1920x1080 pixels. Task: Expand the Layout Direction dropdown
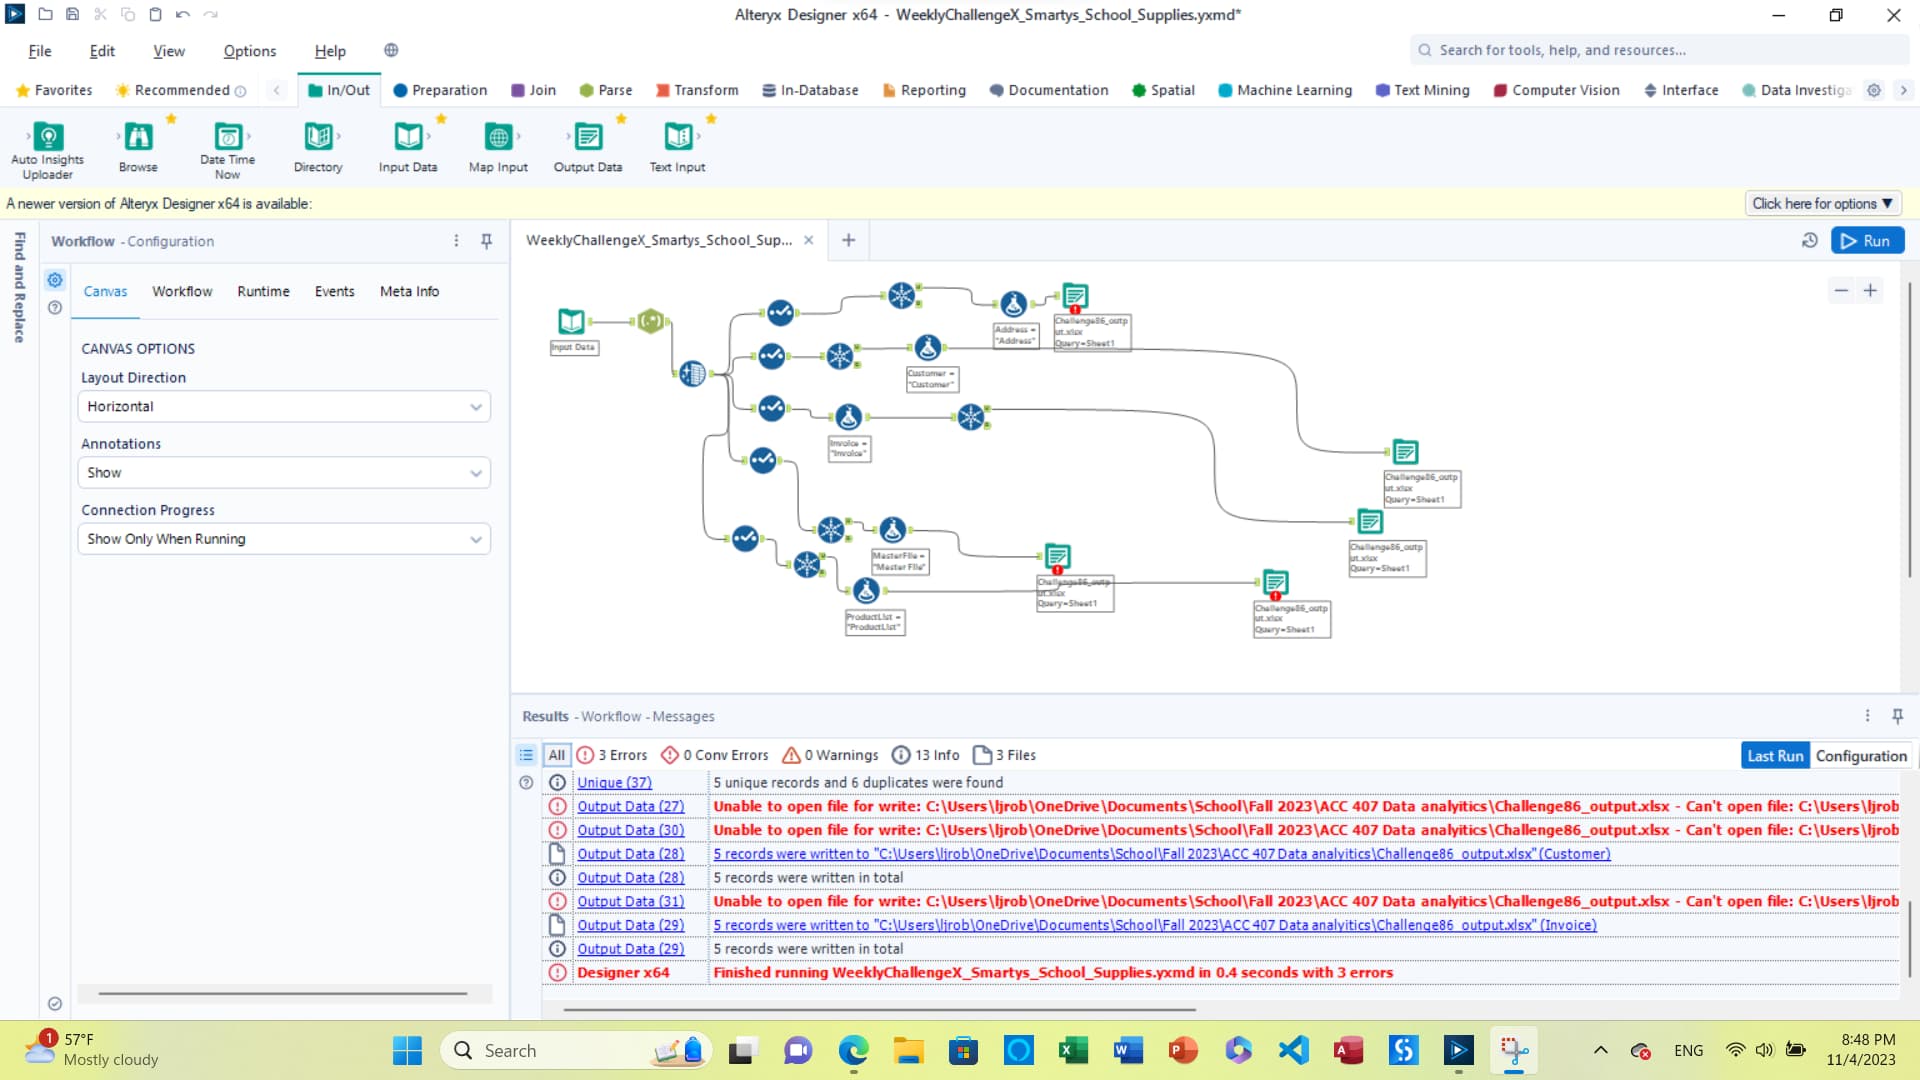point(284,407)
